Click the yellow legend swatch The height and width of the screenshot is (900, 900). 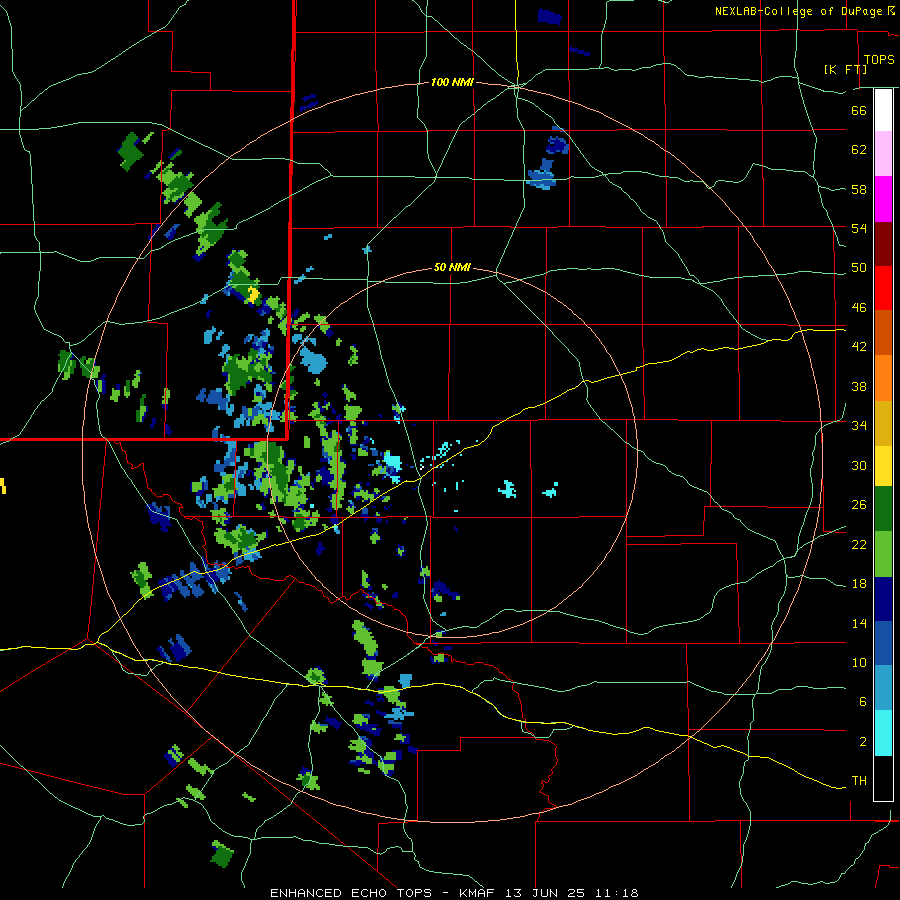(x=883, y=465)
